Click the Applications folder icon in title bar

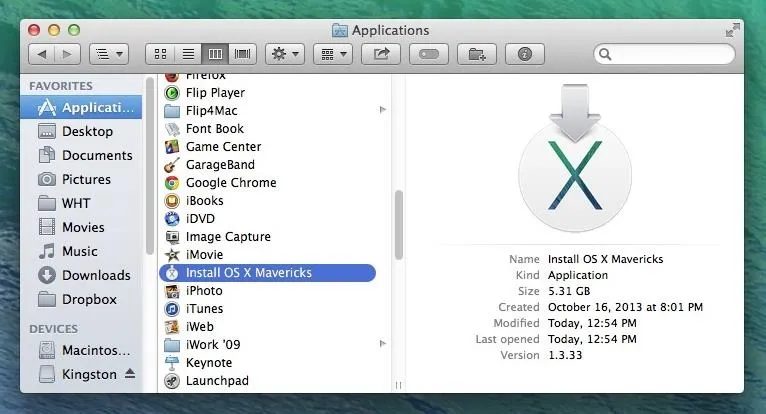click(340, 30)
